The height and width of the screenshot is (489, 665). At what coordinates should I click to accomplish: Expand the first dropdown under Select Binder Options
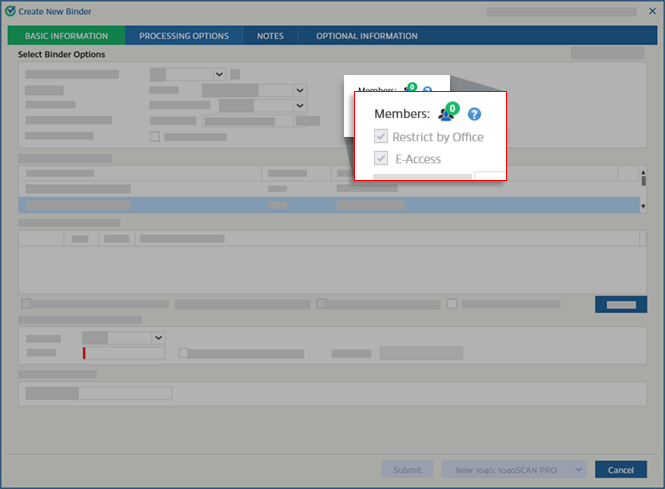click(x=218, y=74)
